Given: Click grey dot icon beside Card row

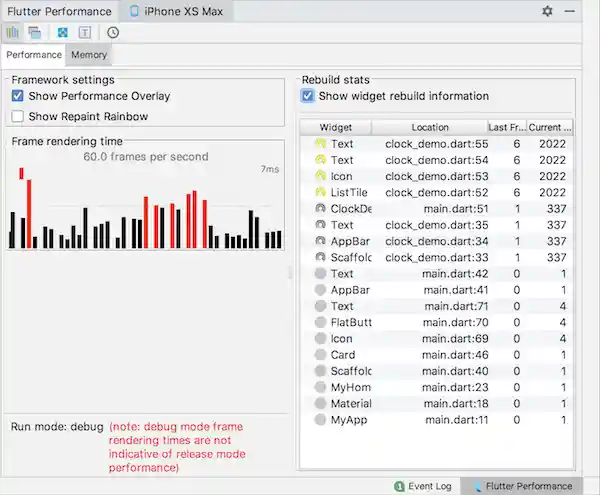Looking at the screenshot, I should [x=320, y=355].
